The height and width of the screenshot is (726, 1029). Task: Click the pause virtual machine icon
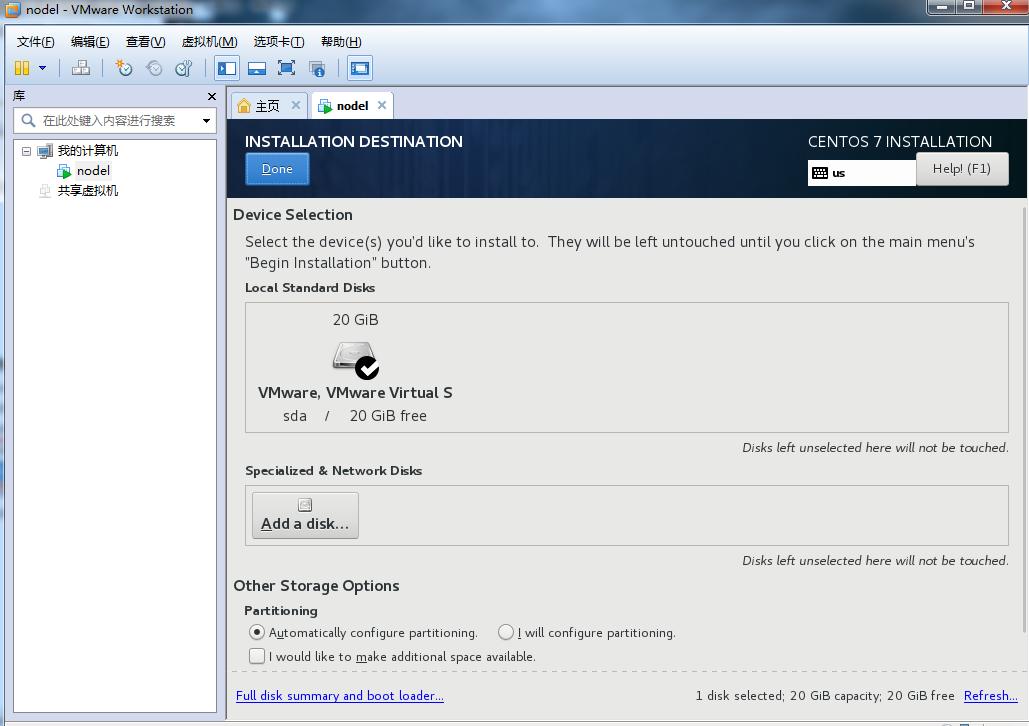[22, 68]
